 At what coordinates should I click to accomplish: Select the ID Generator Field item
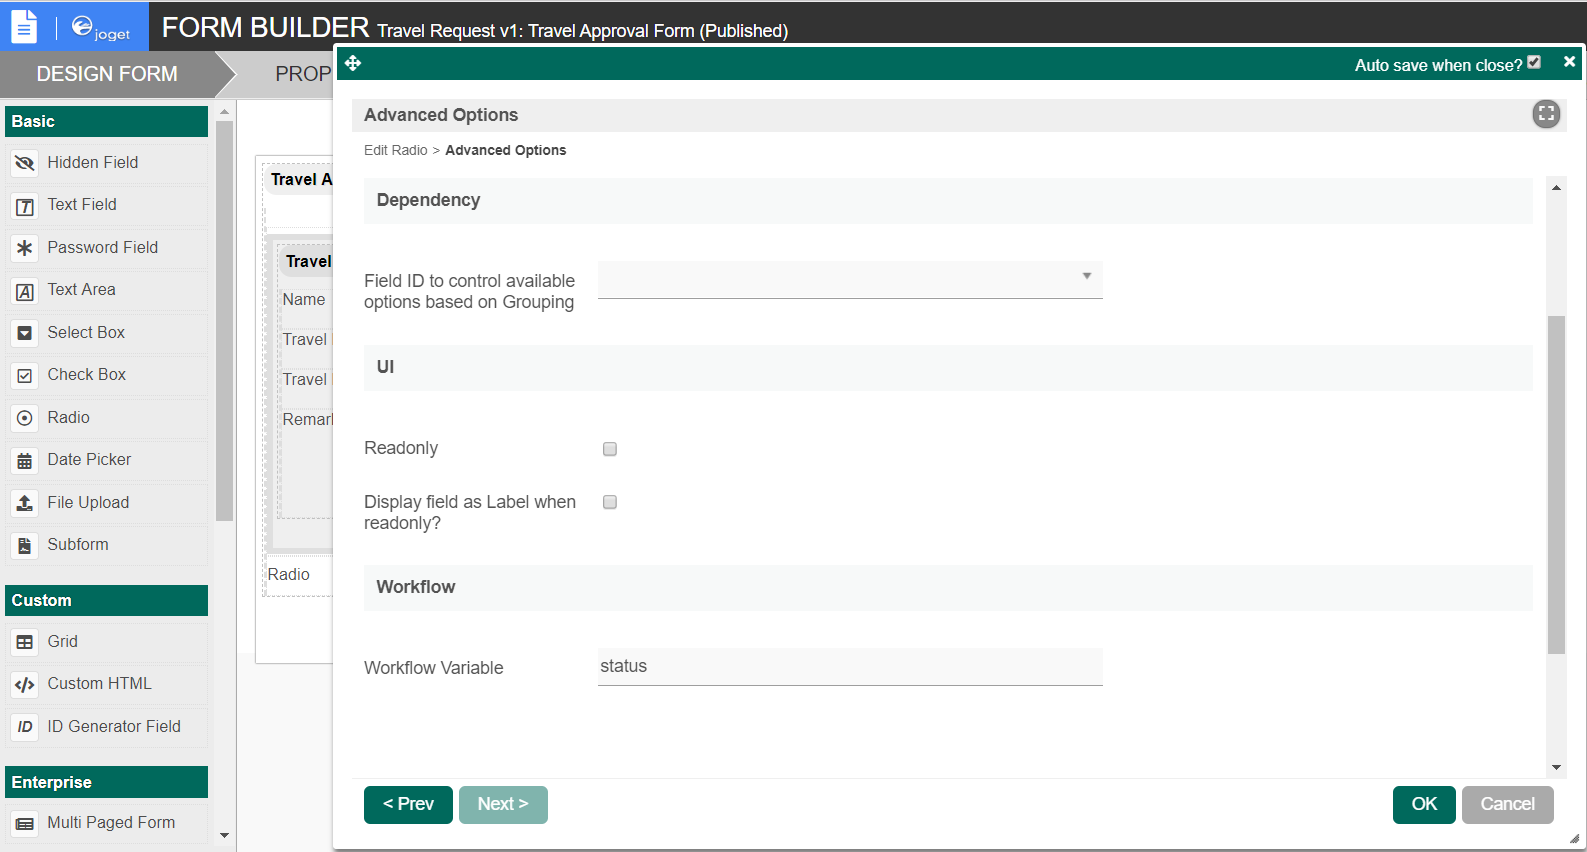[107, 727]
